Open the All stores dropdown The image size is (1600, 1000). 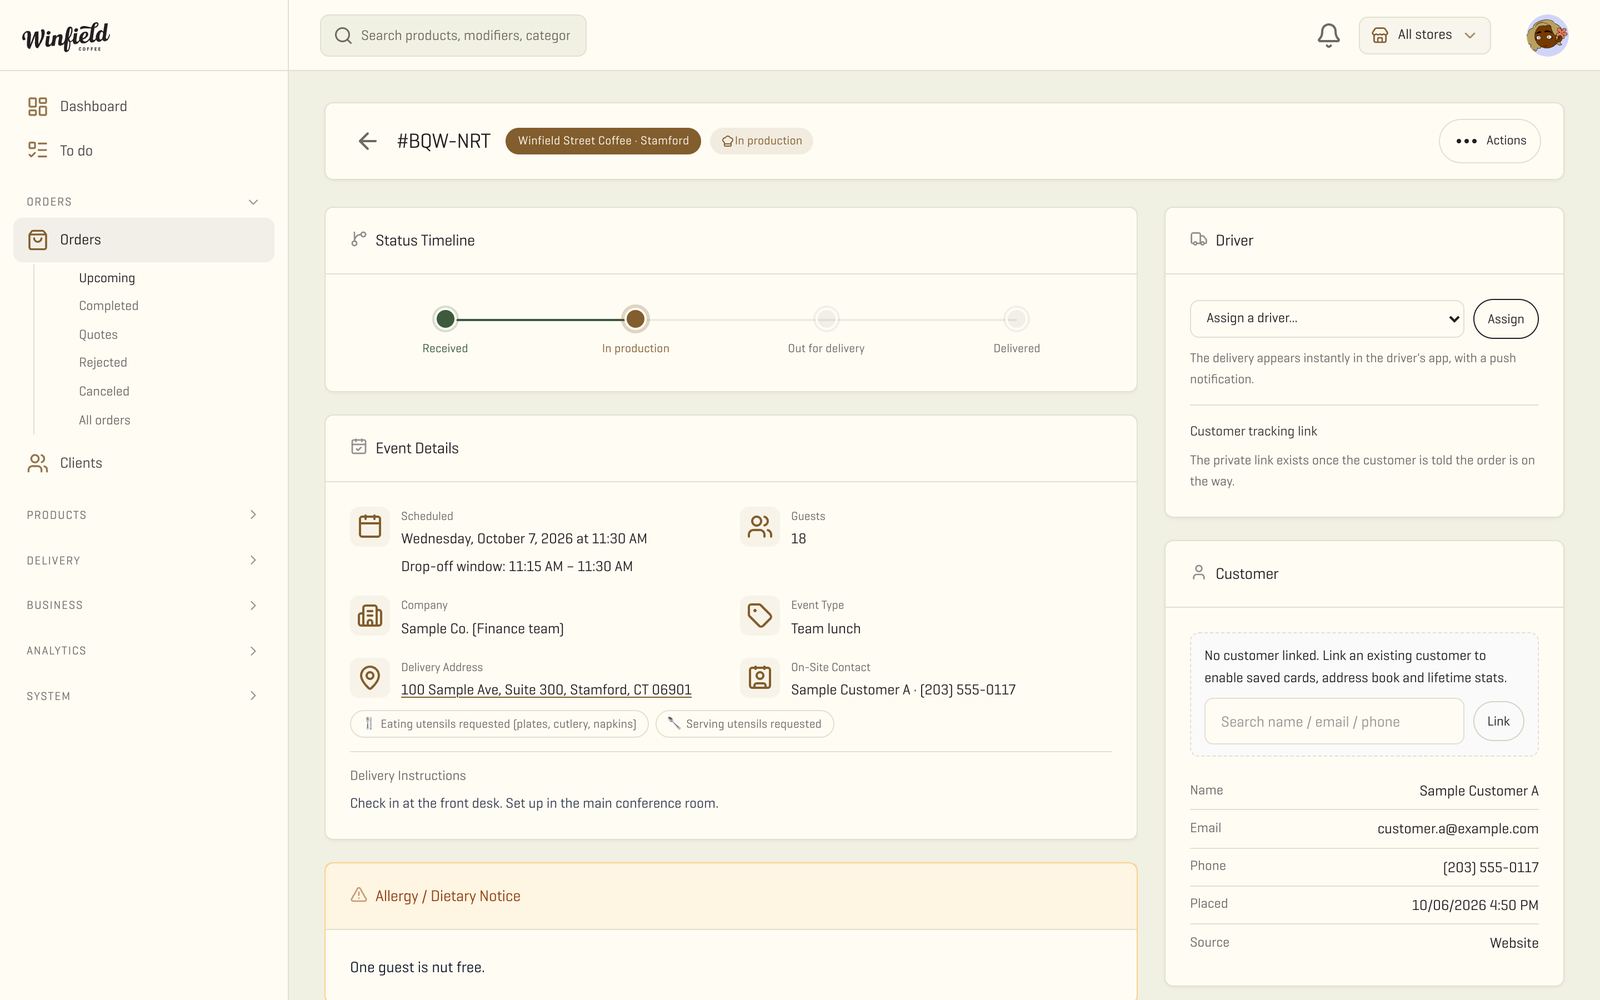coord(1424,36)
